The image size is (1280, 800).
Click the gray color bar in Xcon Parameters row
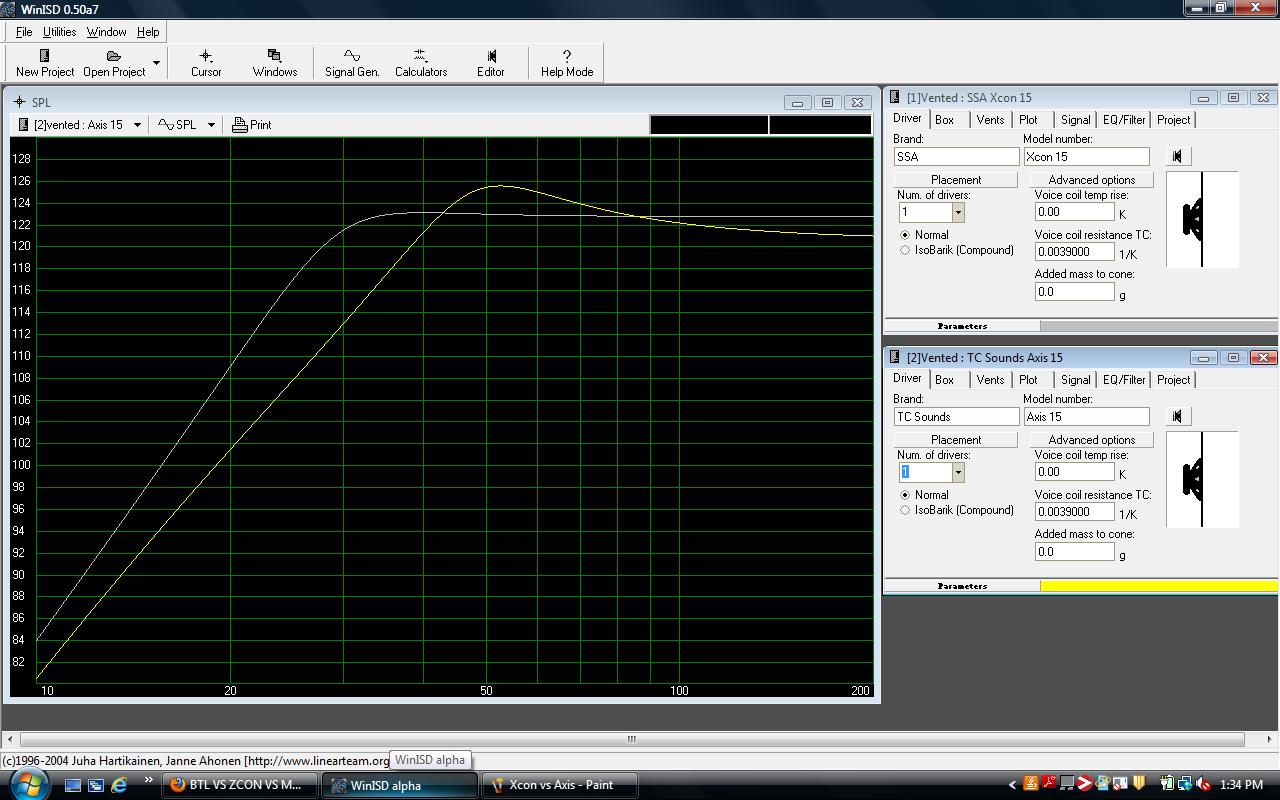[x=1158, y=326]
